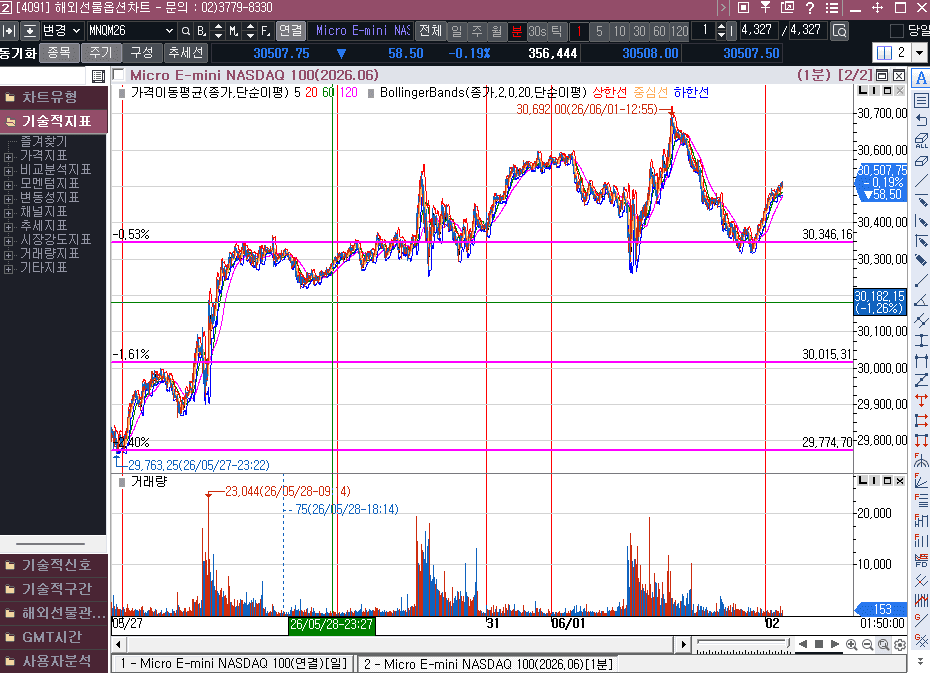This screenshot has height=673, width=930.
Task: Expand the 채널지표 tree node
Action: [x=8, y=213]
